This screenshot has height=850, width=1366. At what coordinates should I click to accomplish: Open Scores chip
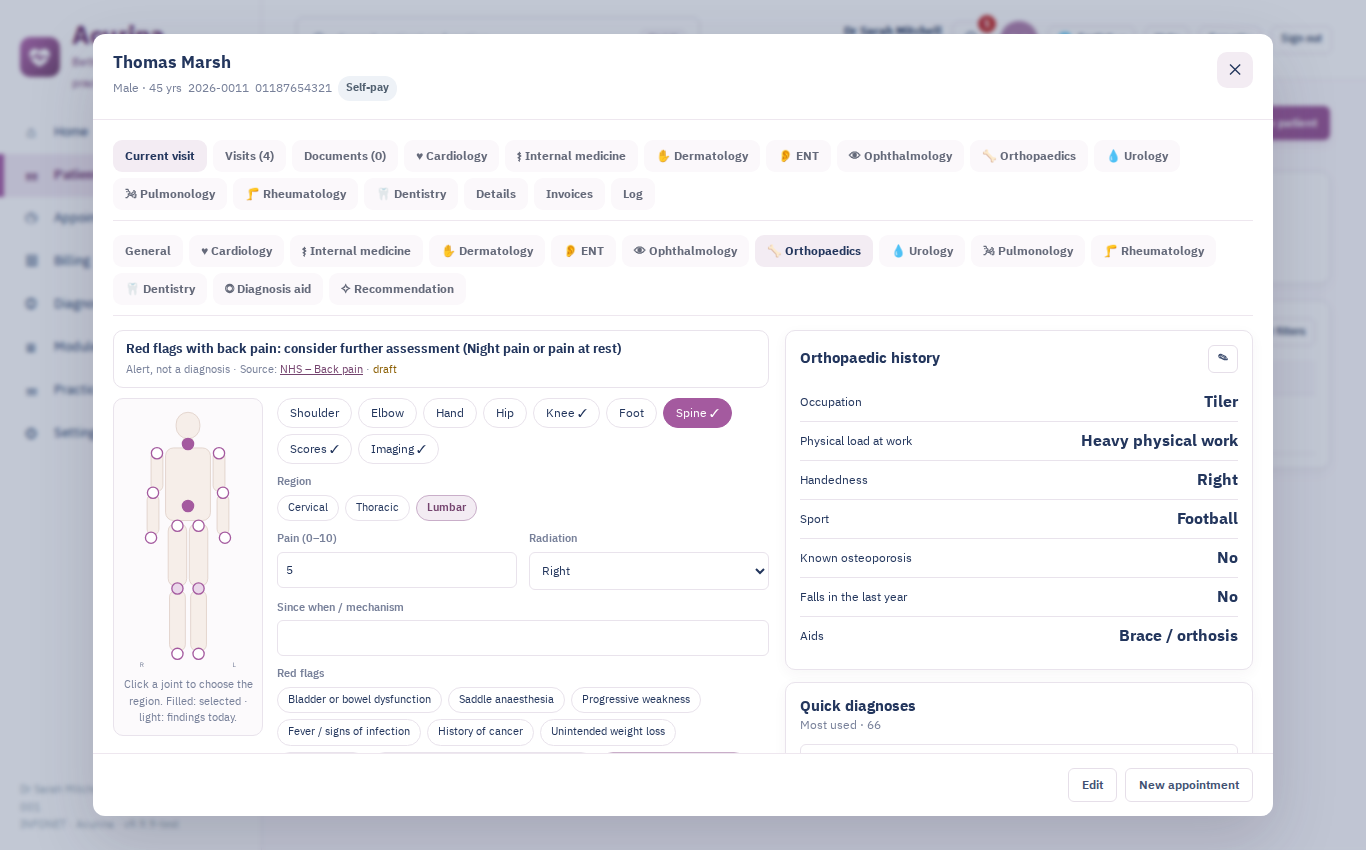pyautogui.click(x=314, y=449)
